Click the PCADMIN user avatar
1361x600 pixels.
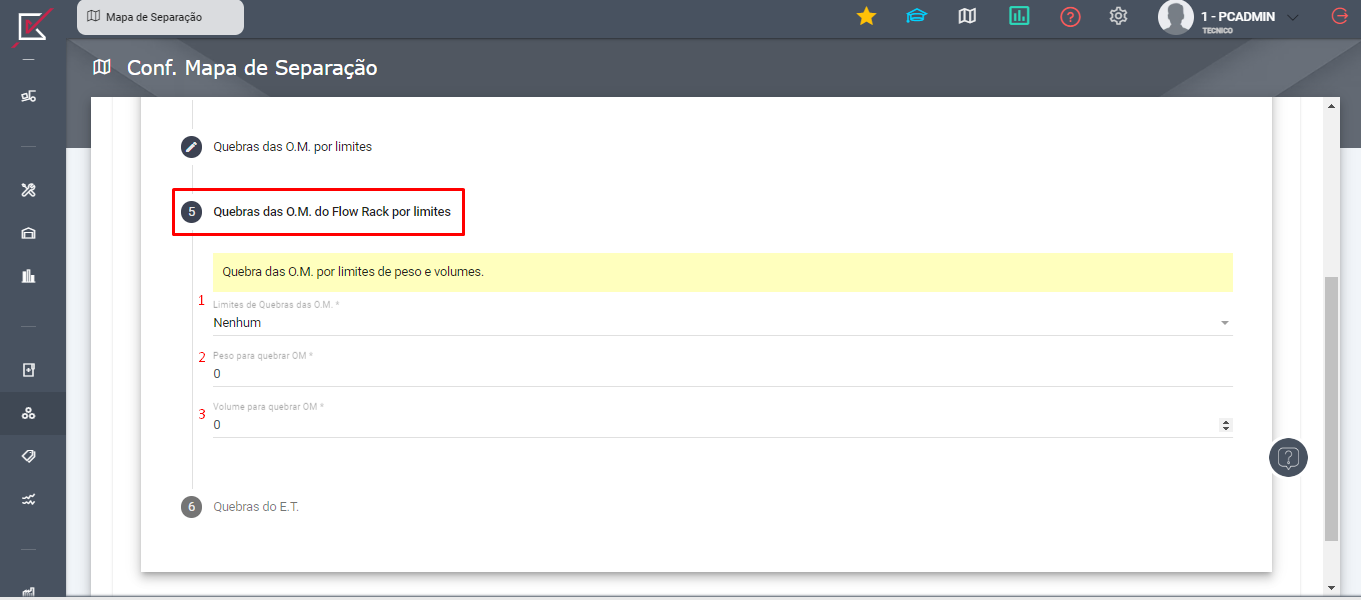click(x=1175, y=17)
